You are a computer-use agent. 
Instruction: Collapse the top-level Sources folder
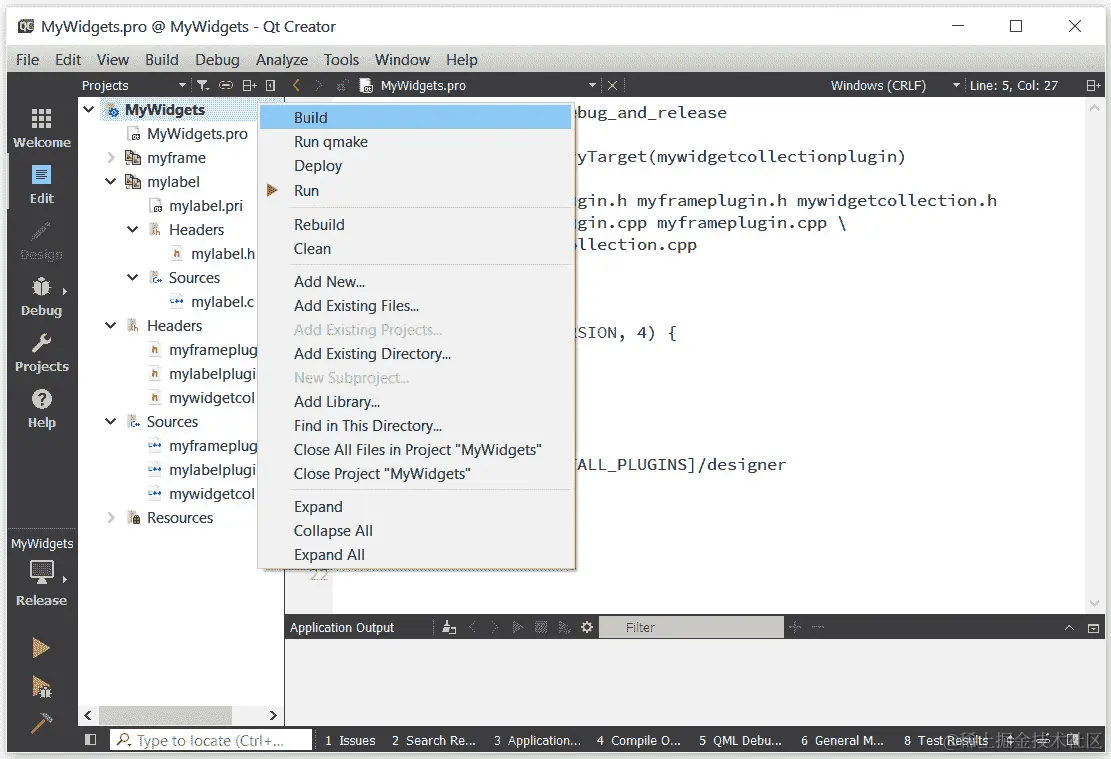(x=111, y=422)
